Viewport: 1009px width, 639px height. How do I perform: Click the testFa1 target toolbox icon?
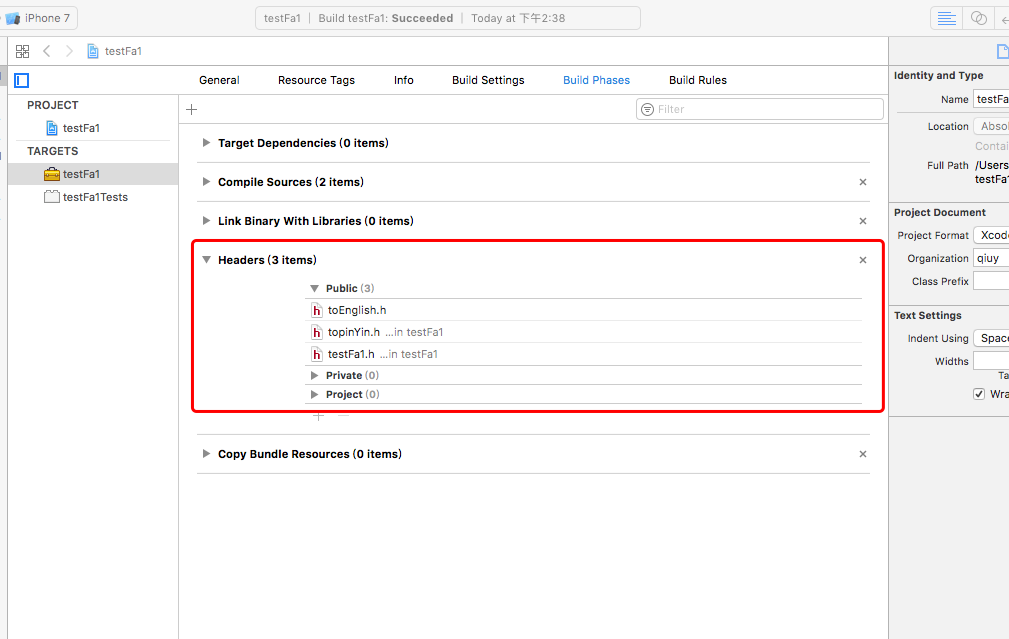point(51,174)
